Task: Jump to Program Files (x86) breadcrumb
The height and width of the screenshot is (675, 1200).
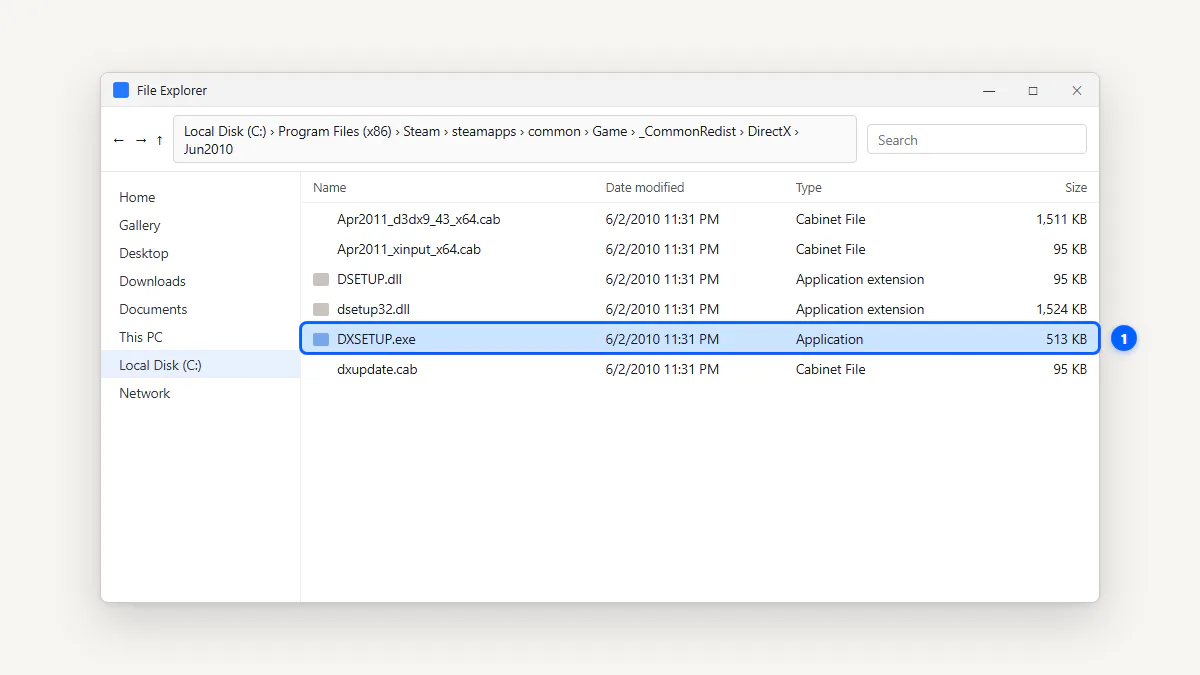Action: point(335,131)
